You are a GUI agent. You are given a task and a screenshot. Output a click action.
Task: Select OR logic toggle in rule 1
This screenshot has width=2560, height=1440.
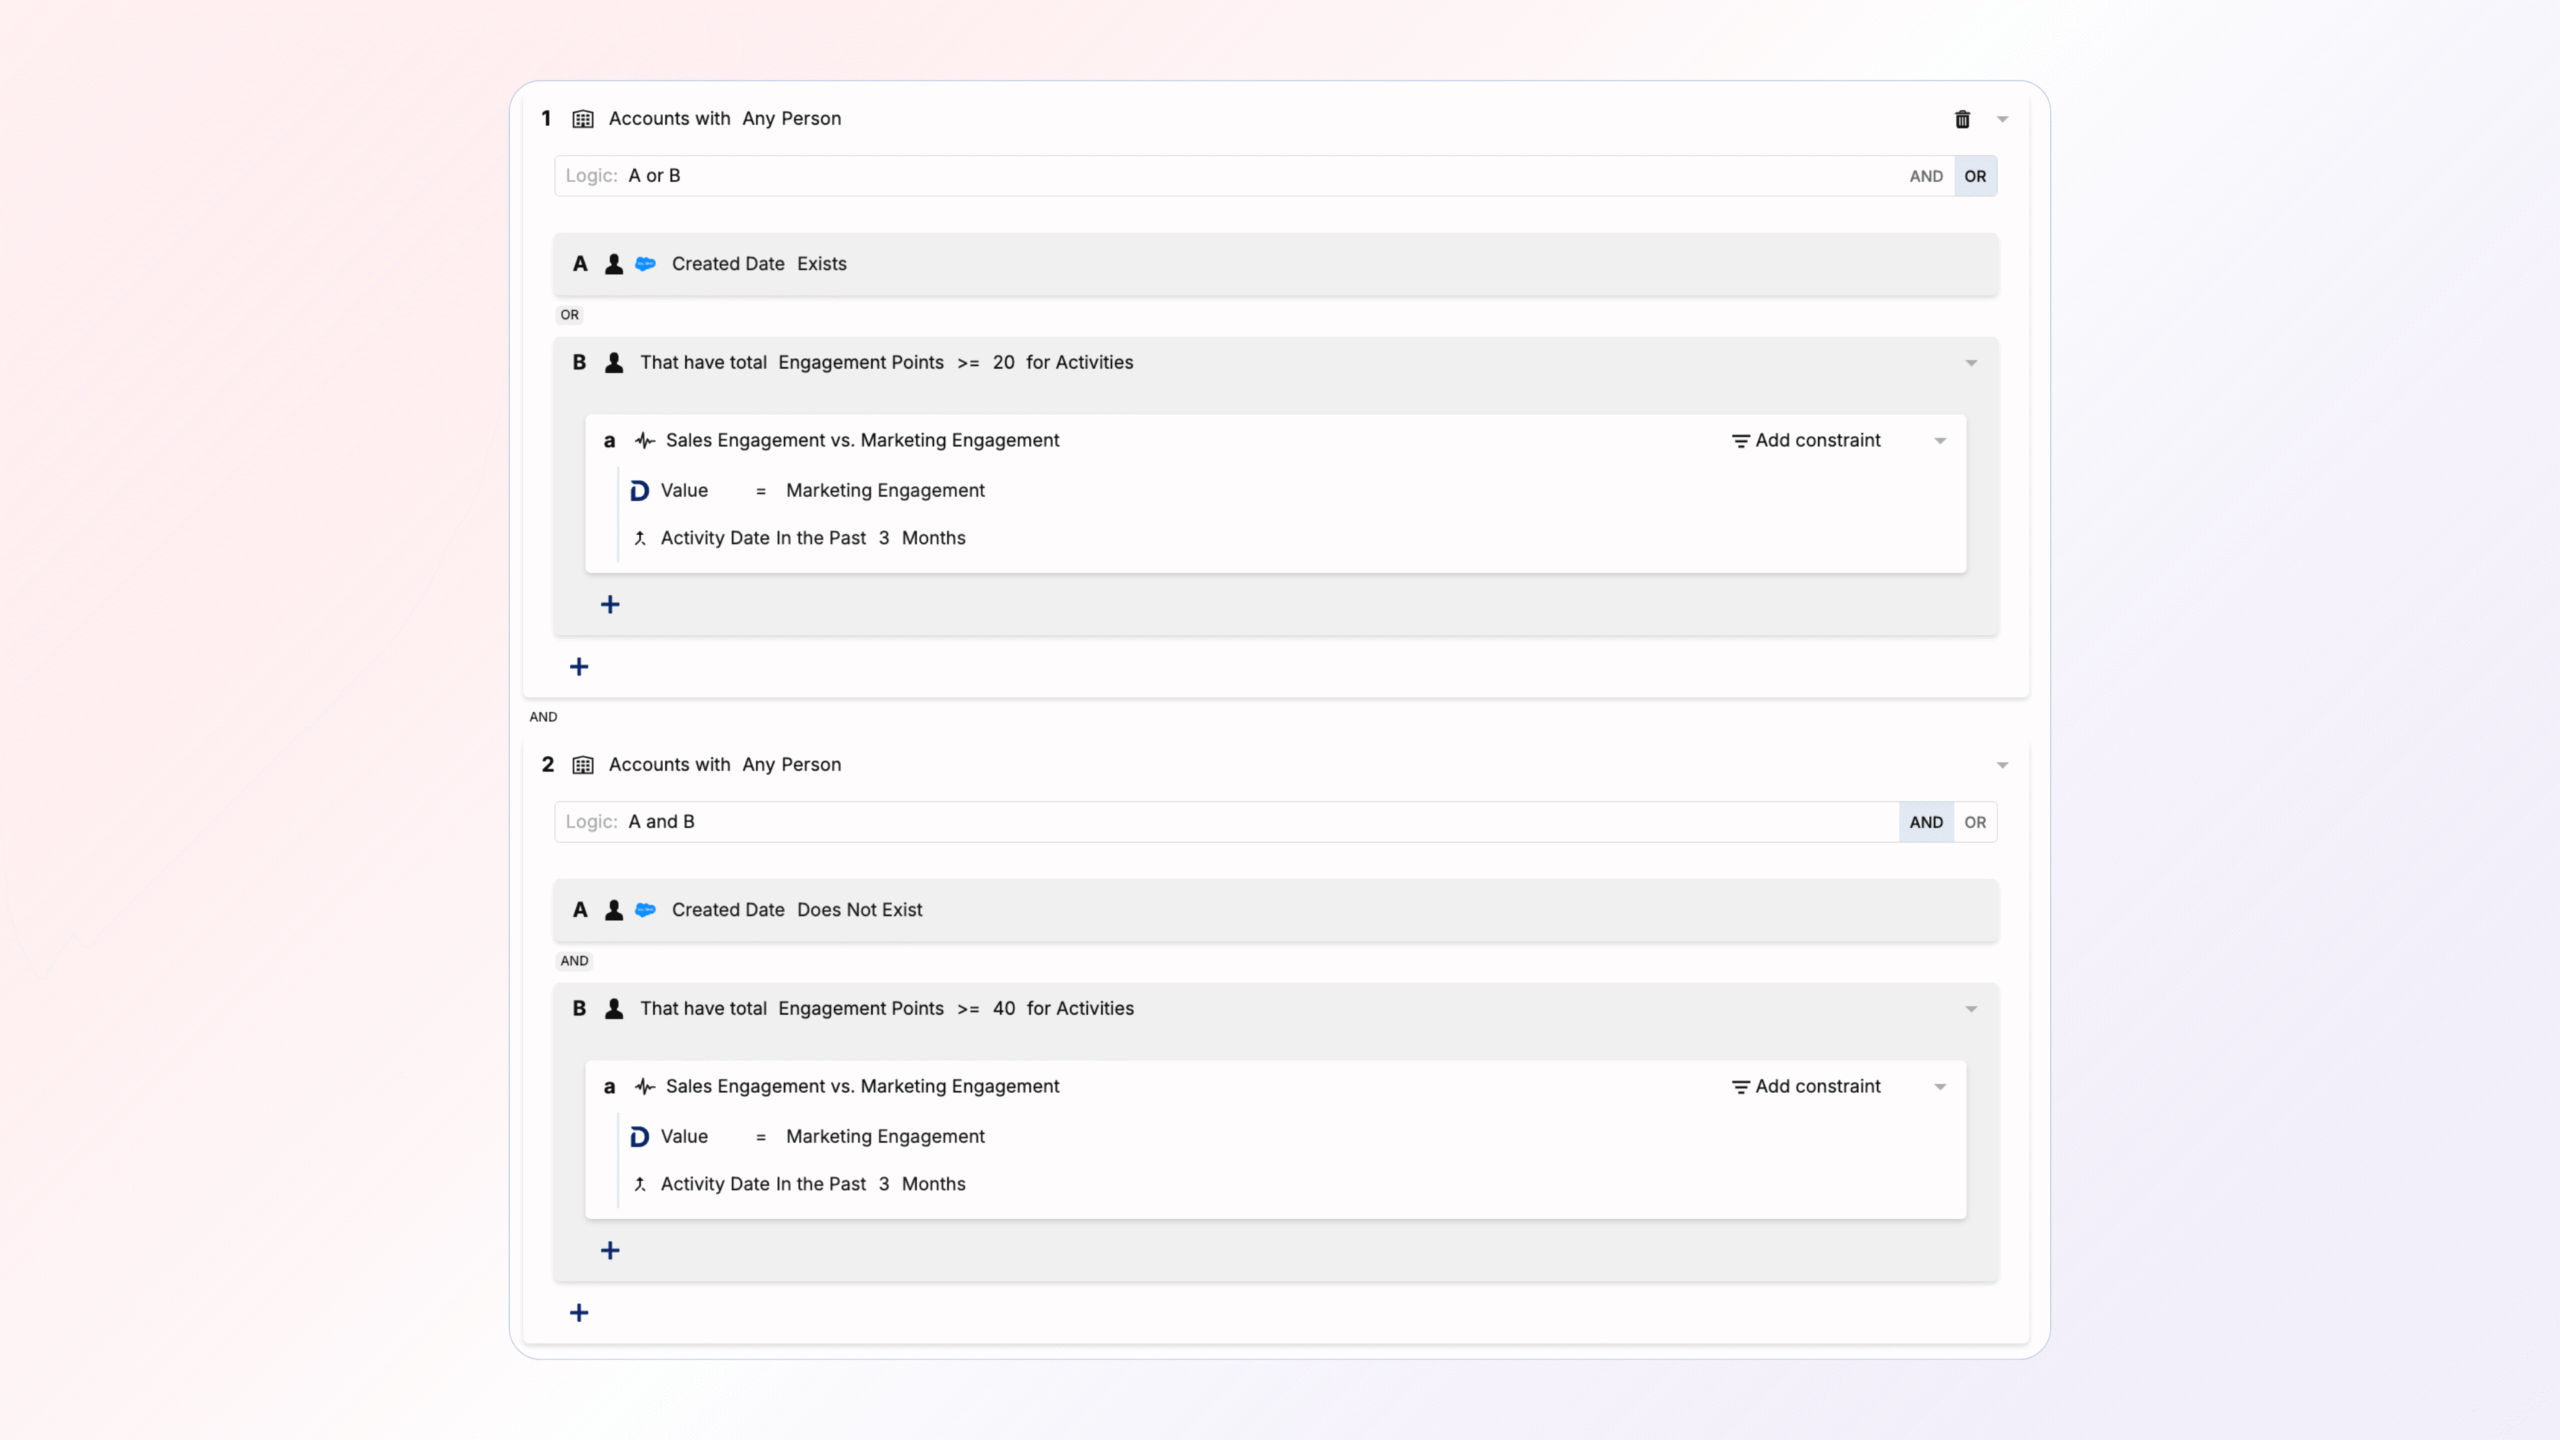(x=1975, y=176)
